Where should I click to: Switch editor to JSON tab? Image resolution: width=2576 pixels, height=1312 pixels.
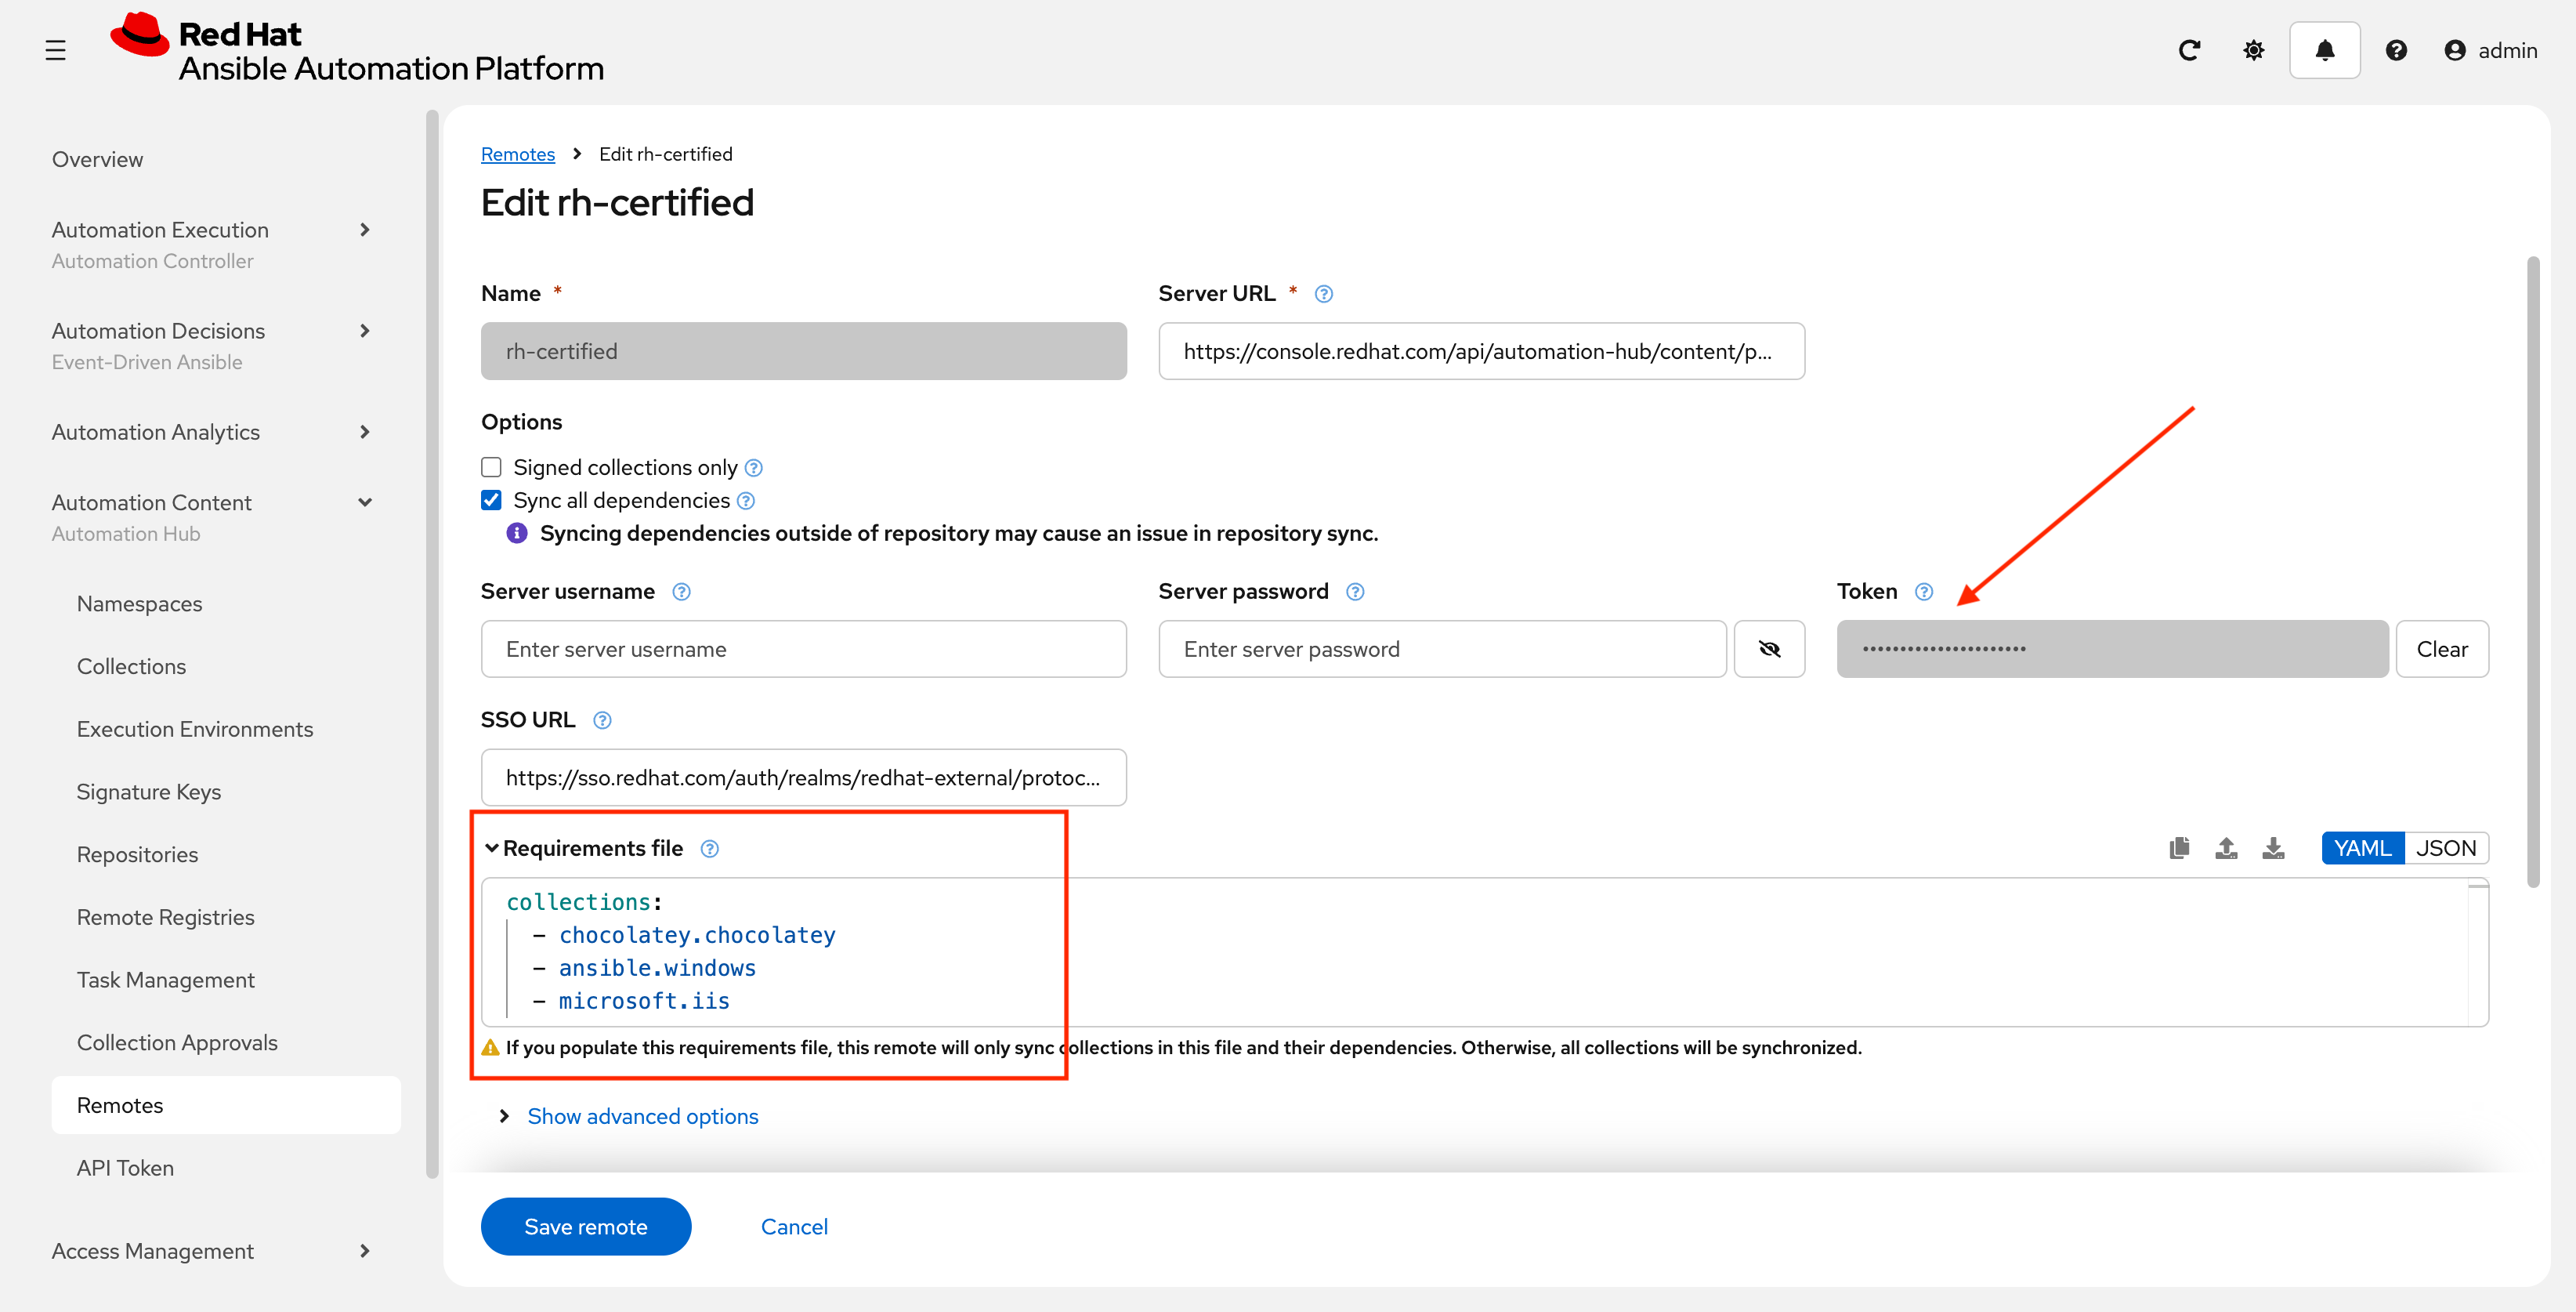[x=2445, y=848]
